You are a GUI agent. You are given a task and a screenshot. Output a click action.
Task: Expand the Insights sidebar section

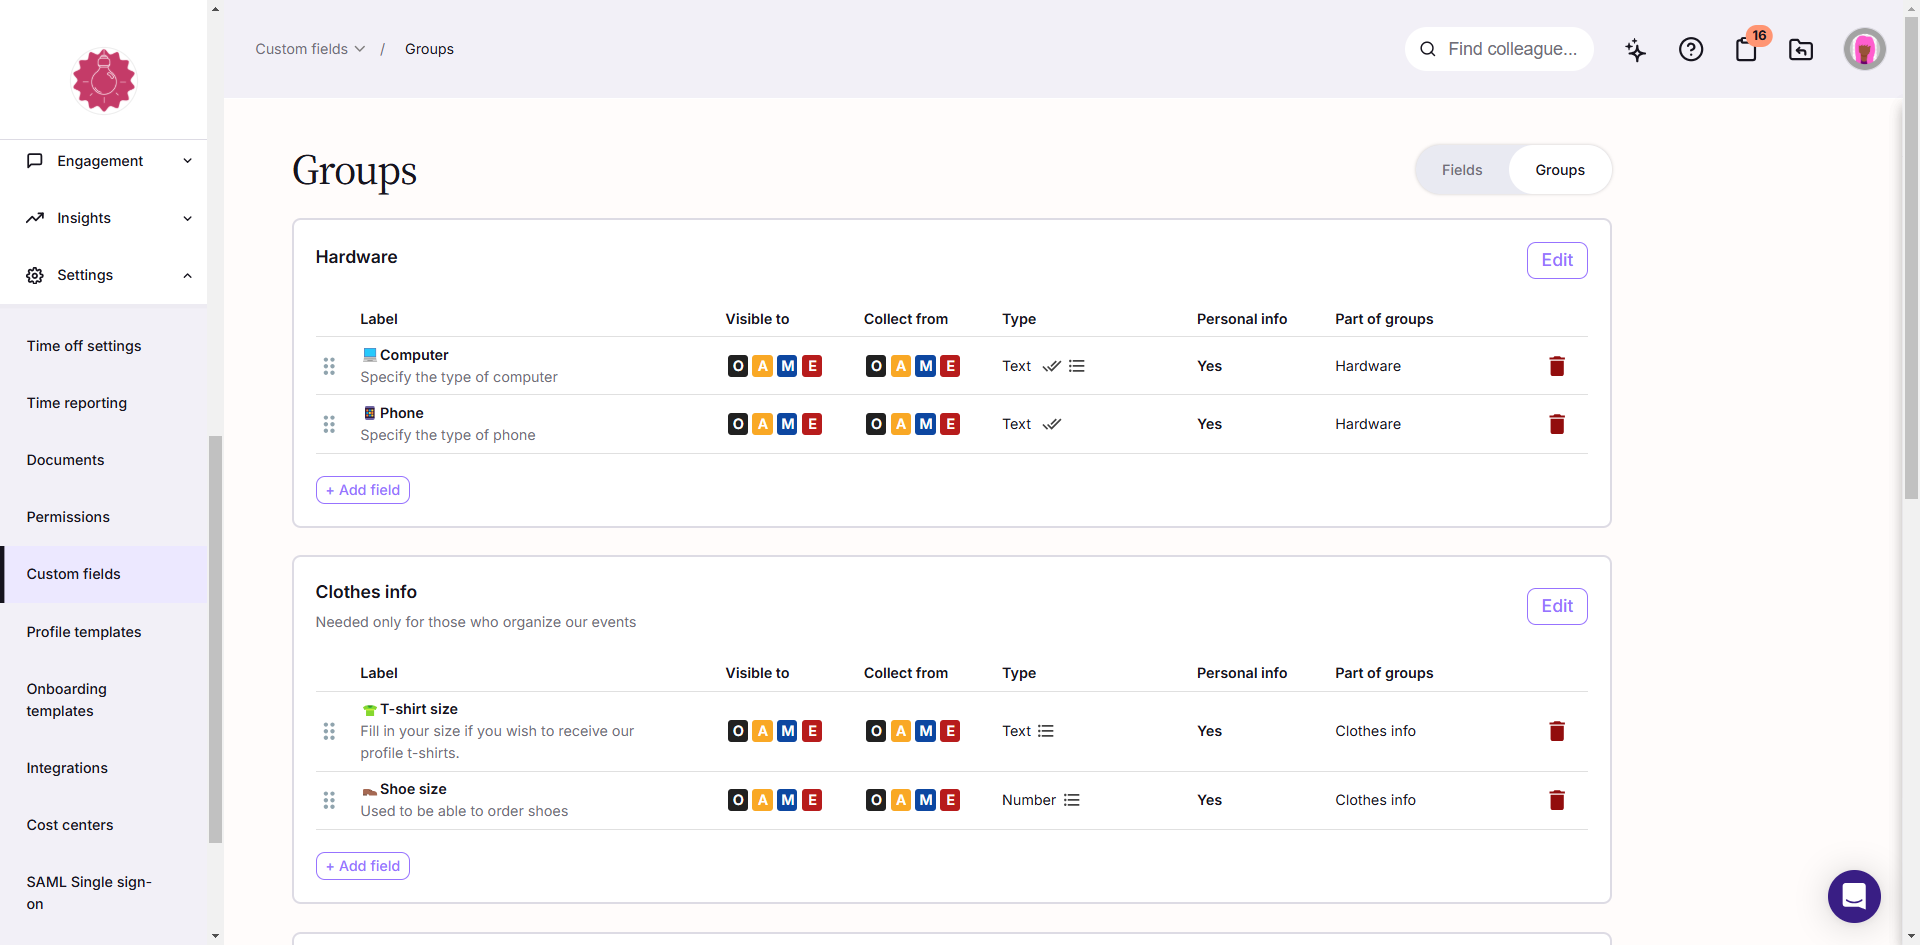point(187,218)
